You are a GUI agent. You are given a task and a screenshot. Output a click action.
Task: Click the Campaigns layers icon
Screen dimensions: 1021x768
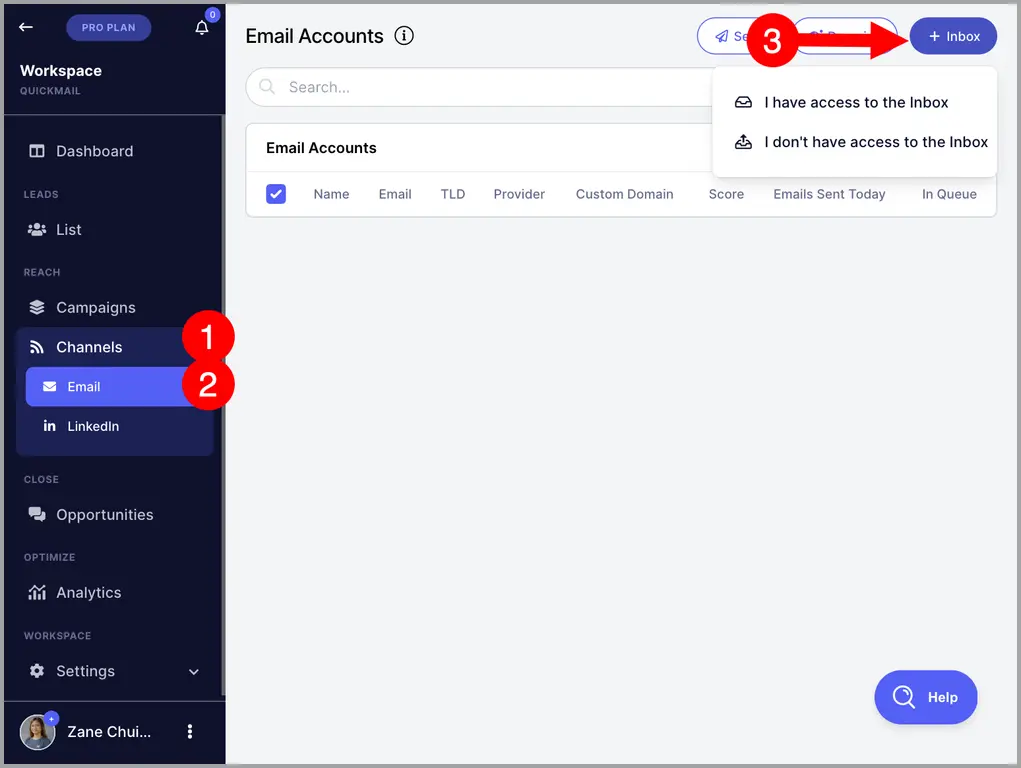click(37, 307)
